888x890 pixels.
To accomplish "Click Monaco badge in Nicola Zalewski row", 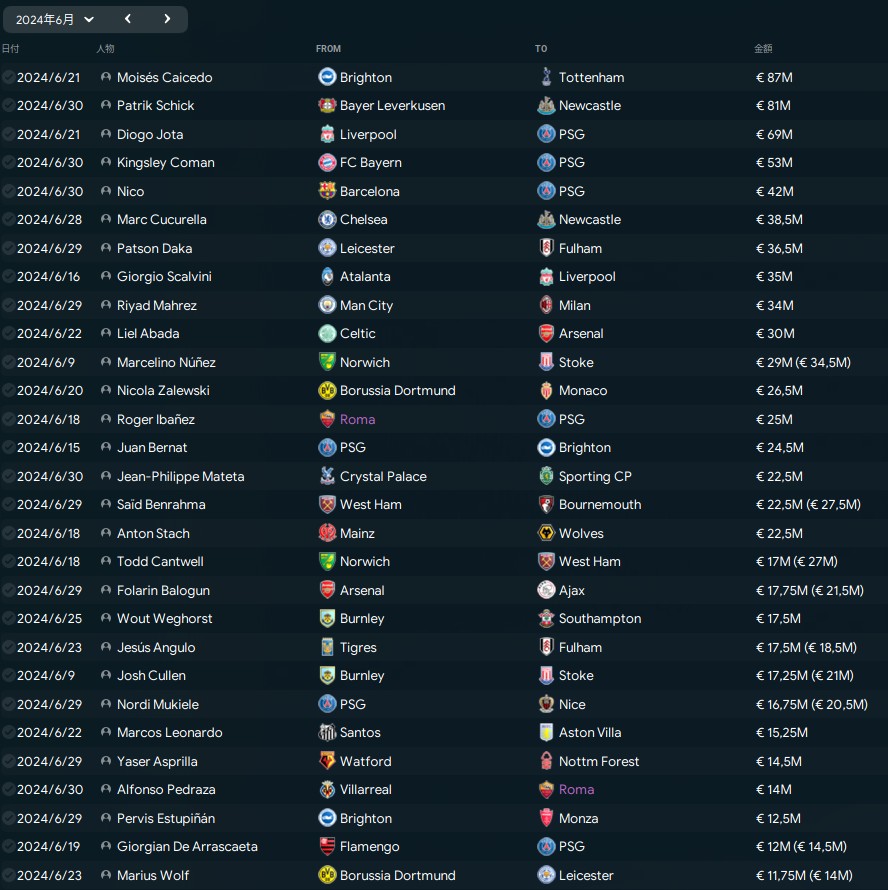I will 546,391.
